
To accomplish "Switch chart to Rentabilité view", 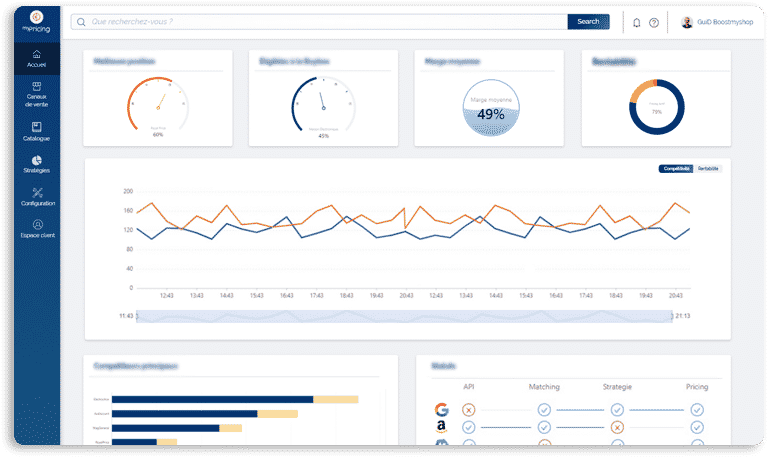I will [x=708, y=168].
